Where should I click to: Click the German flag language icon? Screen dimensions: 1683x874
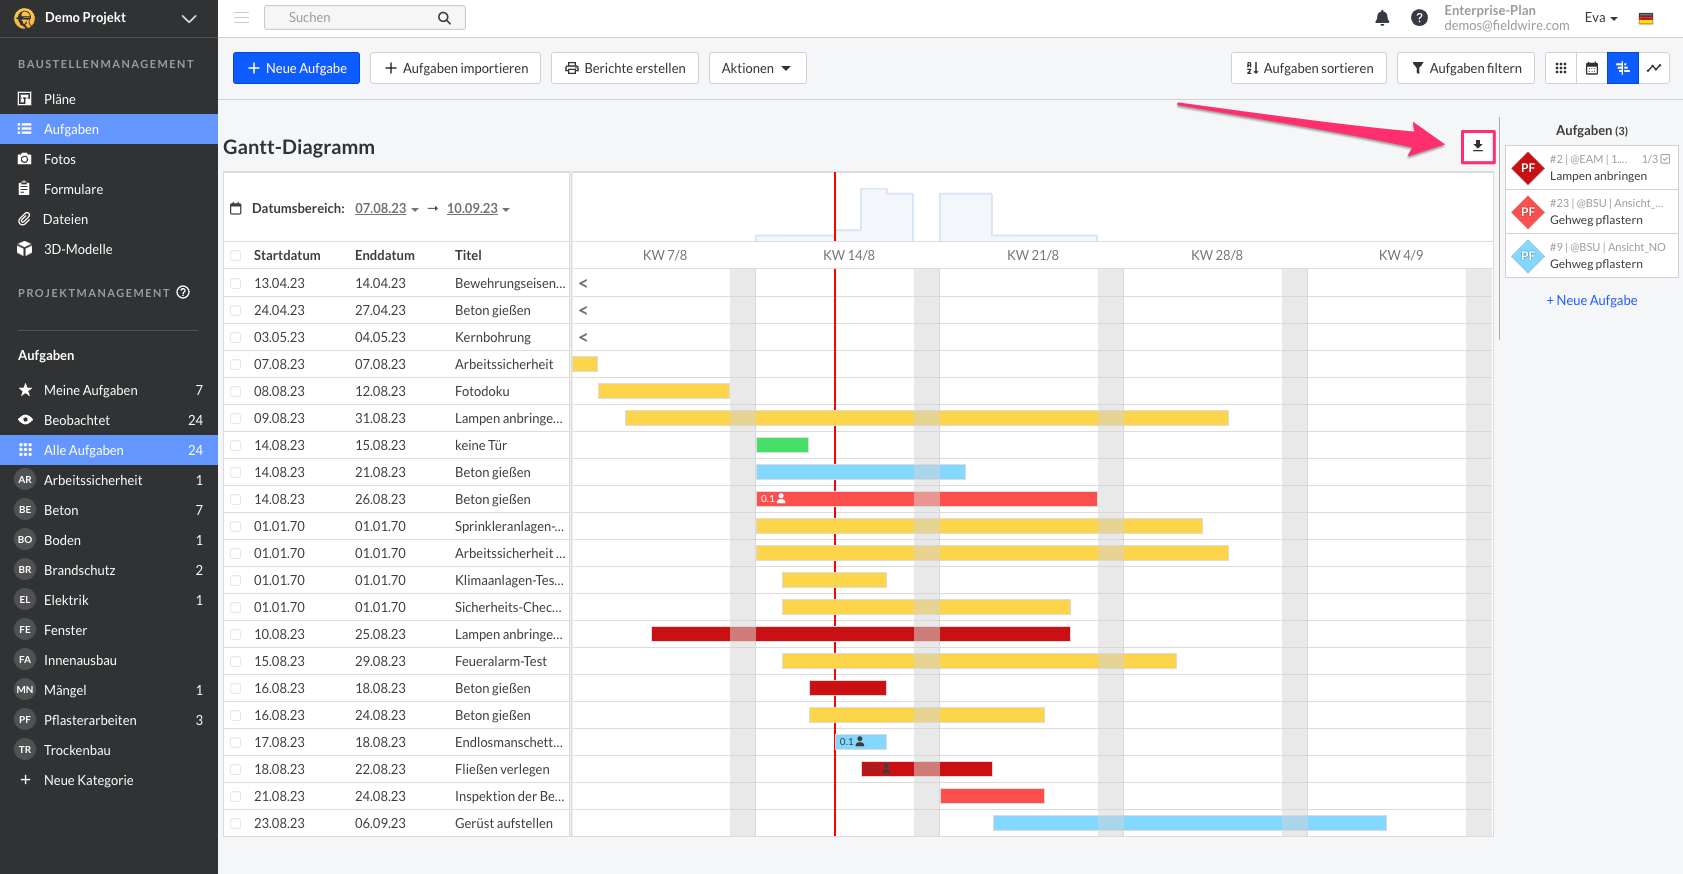(x=1646, y=18)
